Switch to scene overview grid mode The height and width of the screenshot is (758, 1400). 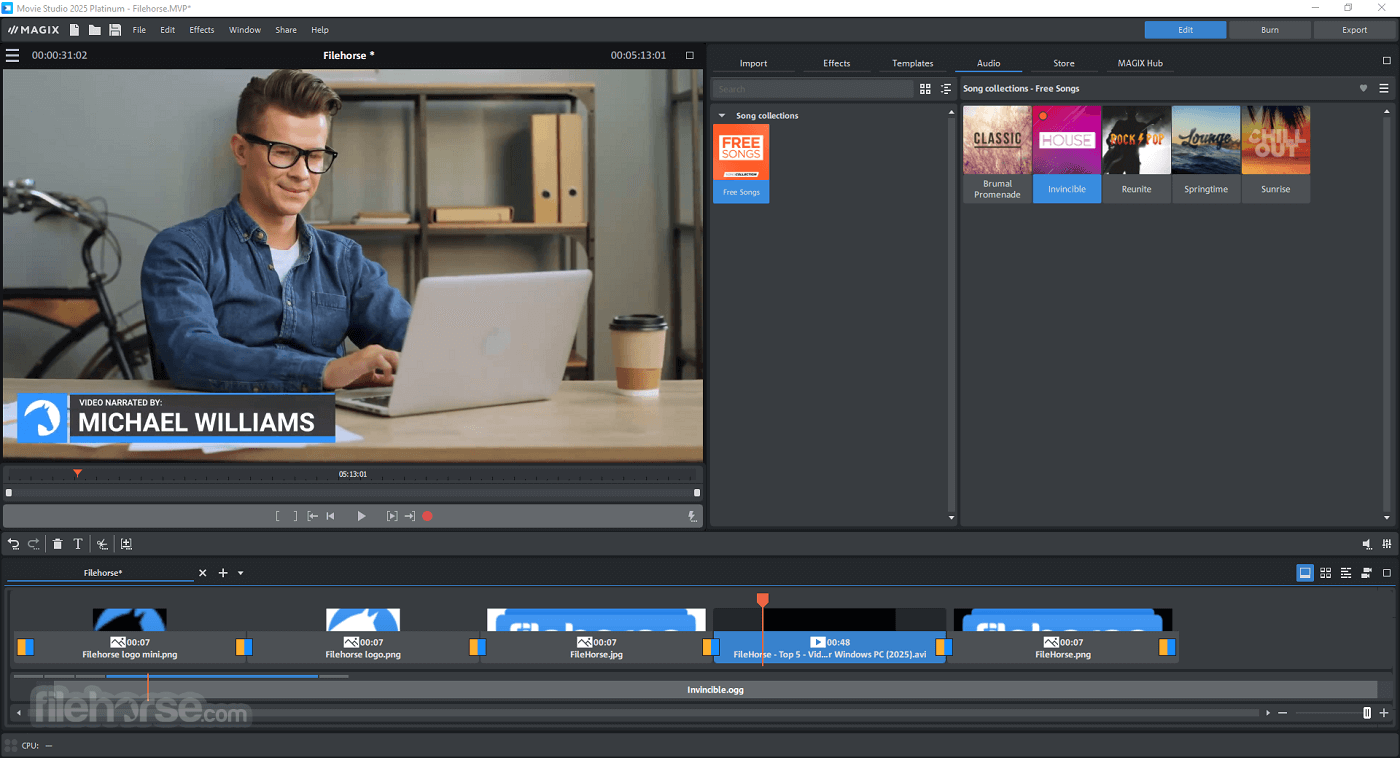(x=1326, y=573)
